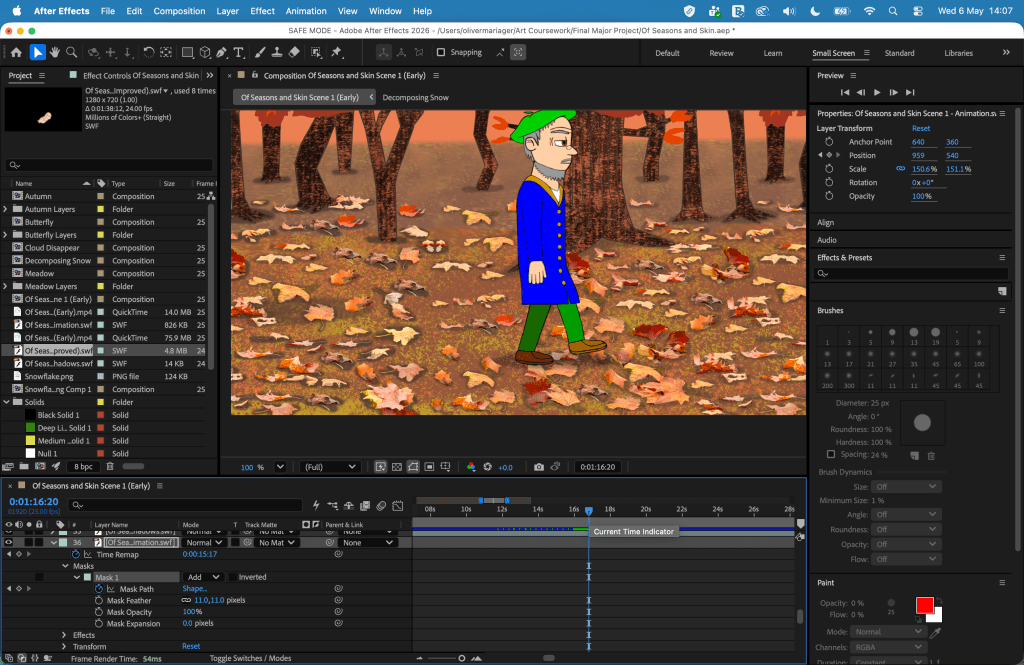Viewport: 1024px width, 665px height.
Task: Reset the Layer Transform properties
Action: (x=921, y=129)
